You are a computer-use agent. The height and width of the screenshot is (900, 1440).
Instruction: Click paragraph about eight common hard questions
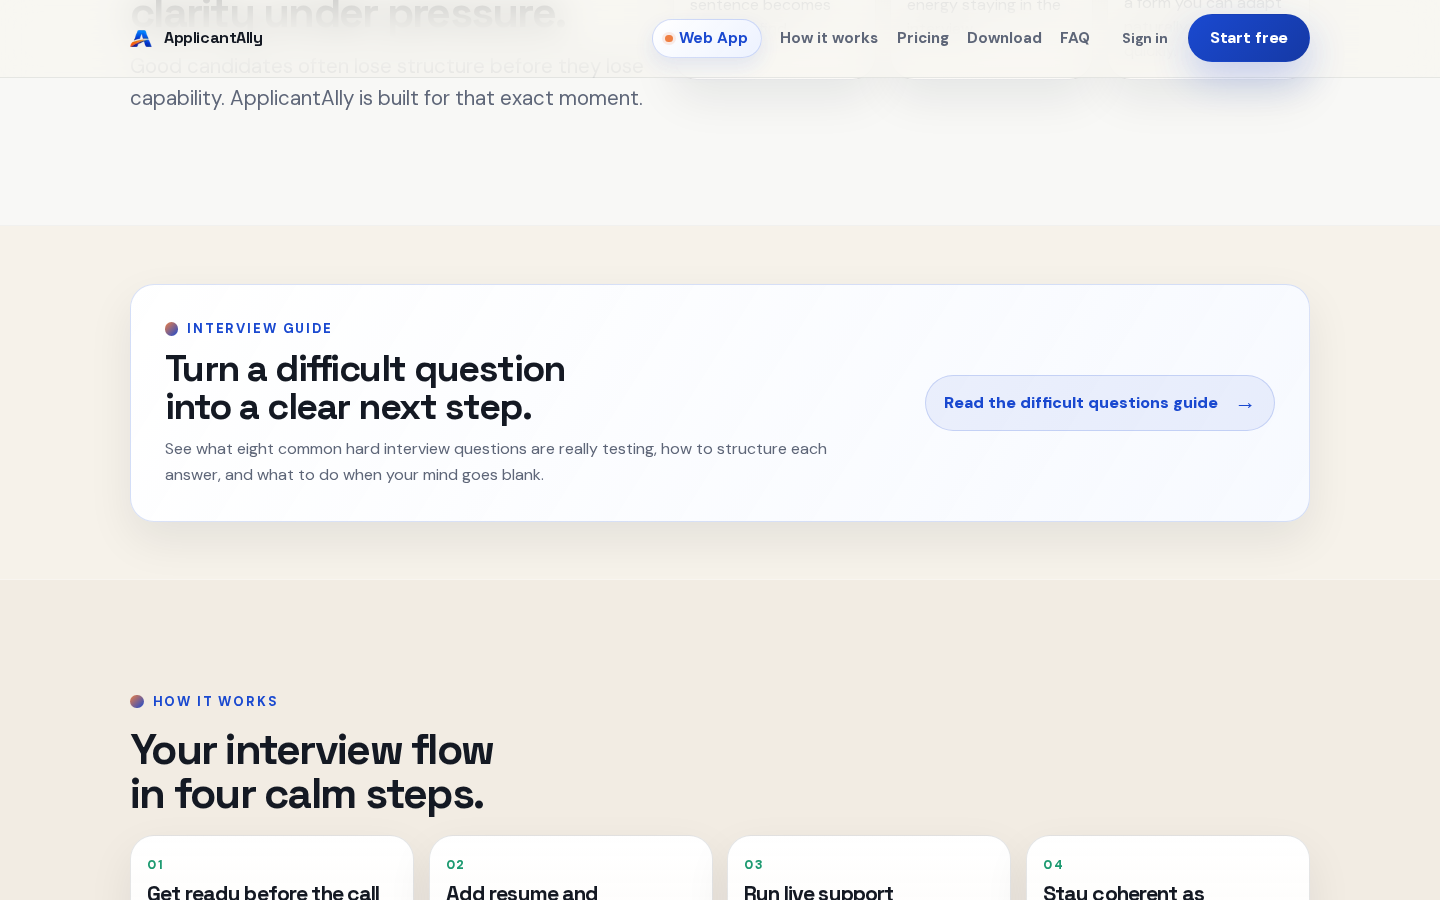pyautogui.click(x=496, y=462)
